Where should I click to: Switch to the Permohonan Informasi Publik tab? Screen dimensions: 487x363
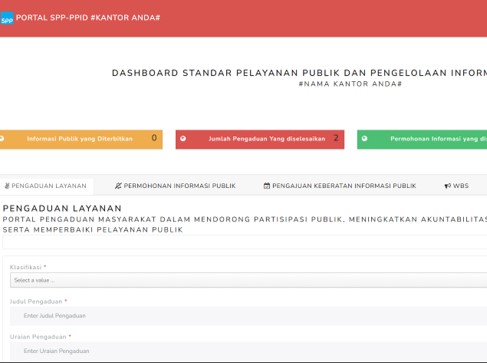coord(175,186)
